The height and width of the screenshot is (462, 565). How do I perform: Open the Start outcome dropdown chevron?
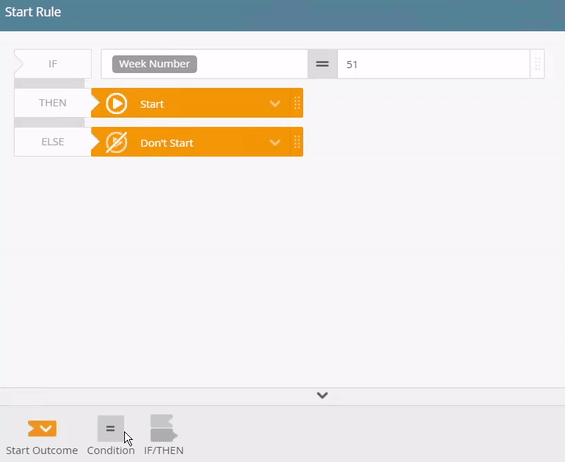point(275,104)
